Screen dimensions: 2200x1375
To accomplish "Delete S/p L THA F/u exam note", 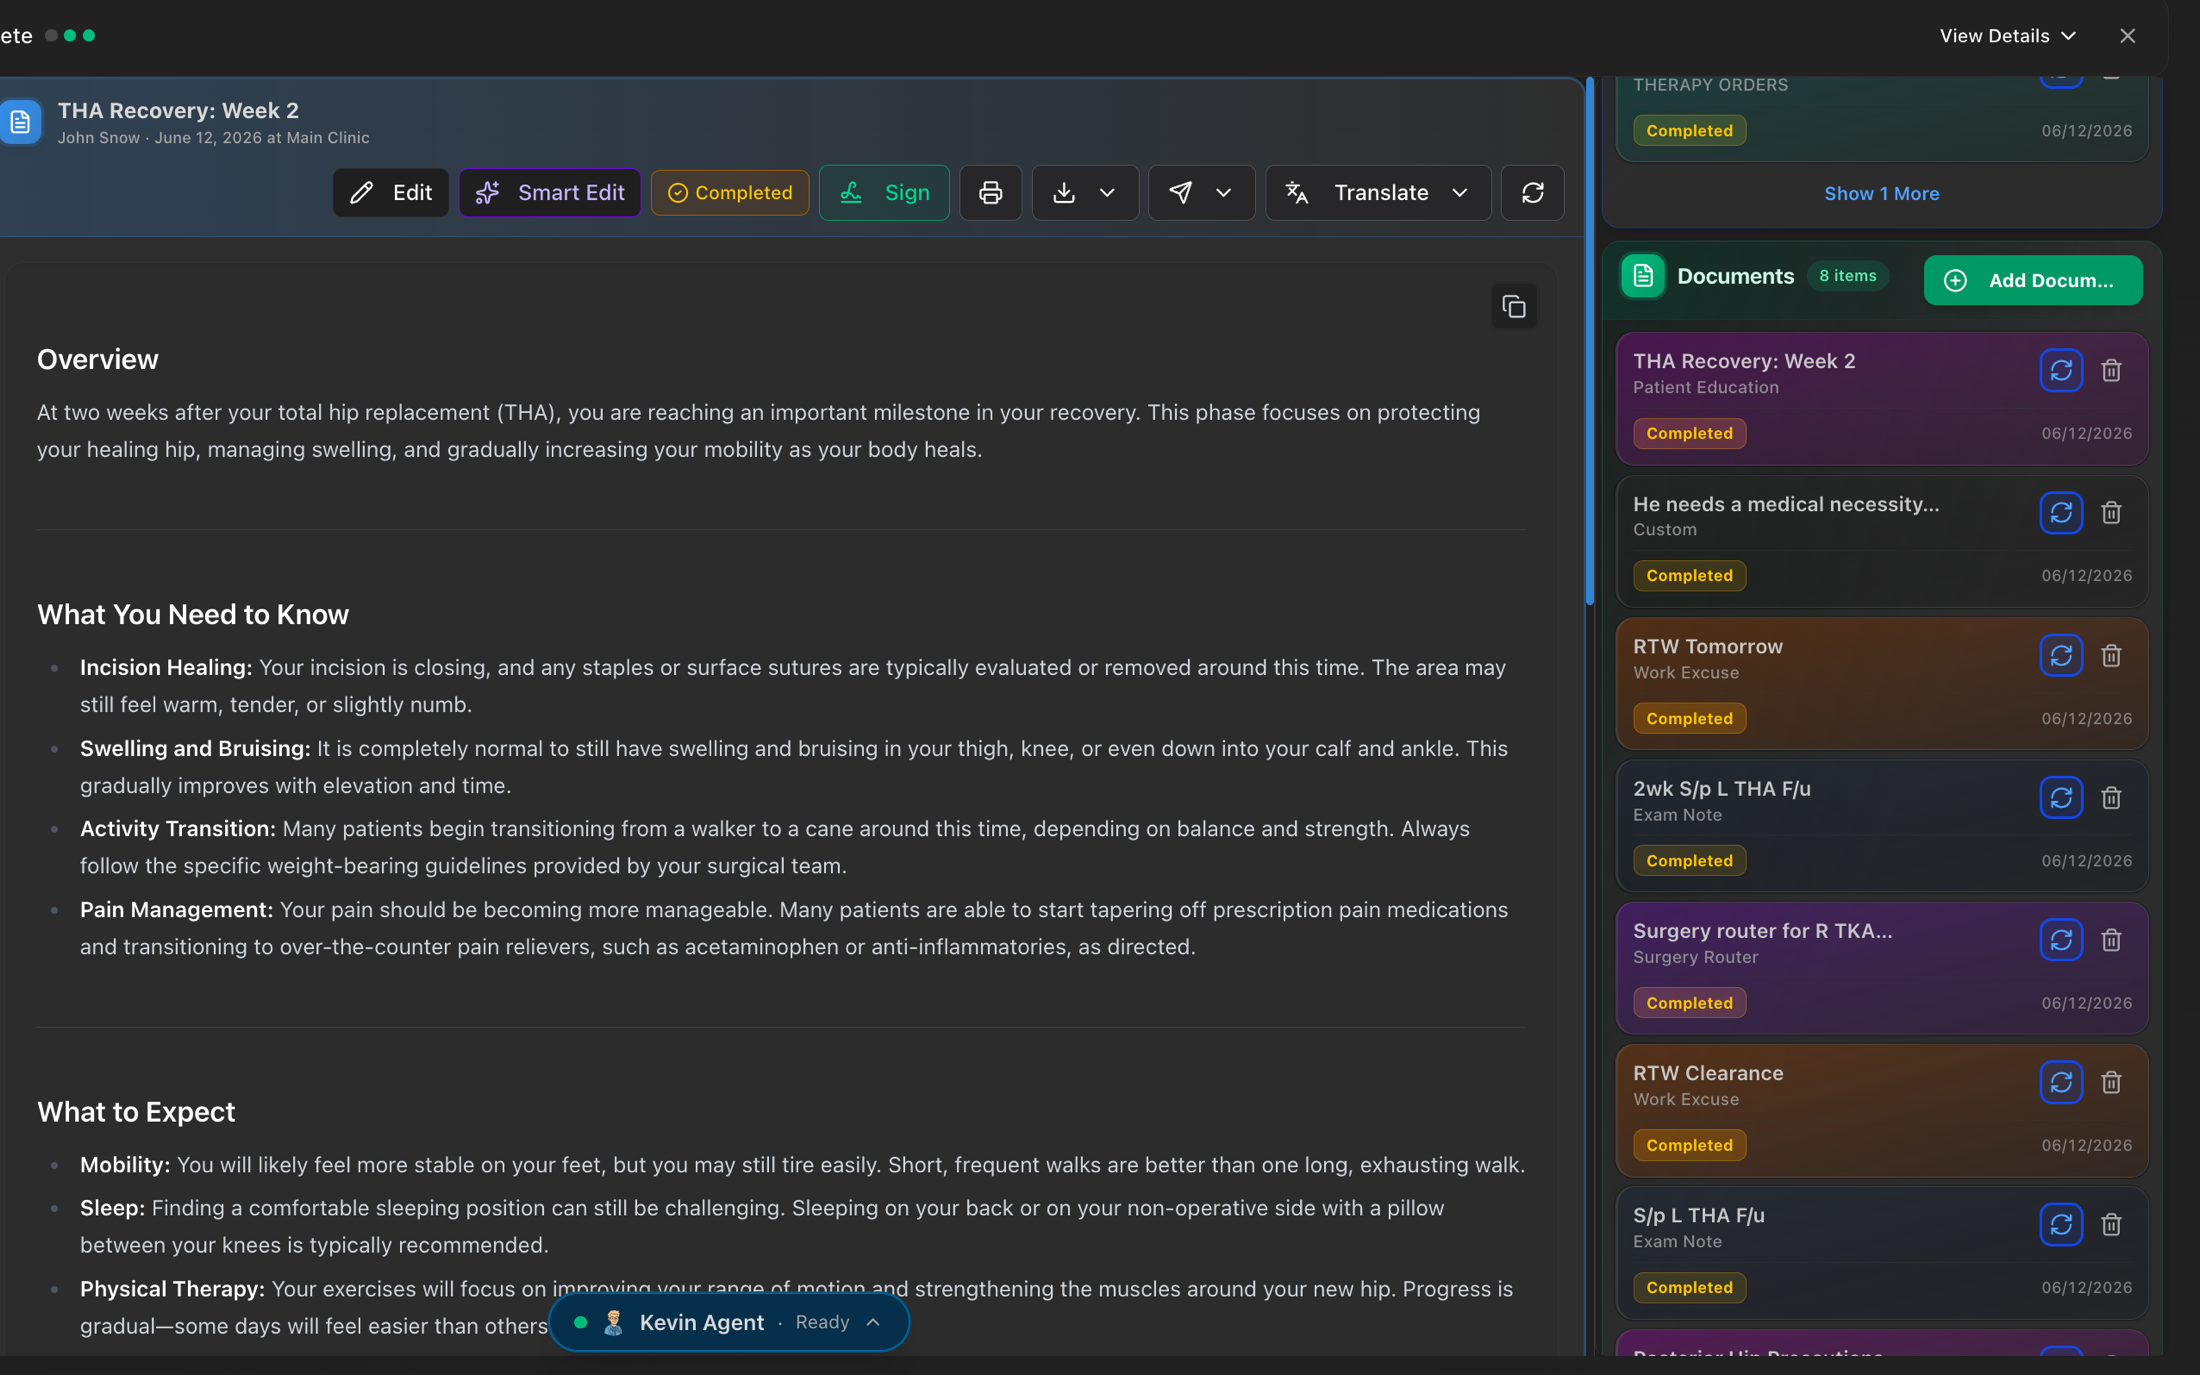I will [x=2111, y=1225].
